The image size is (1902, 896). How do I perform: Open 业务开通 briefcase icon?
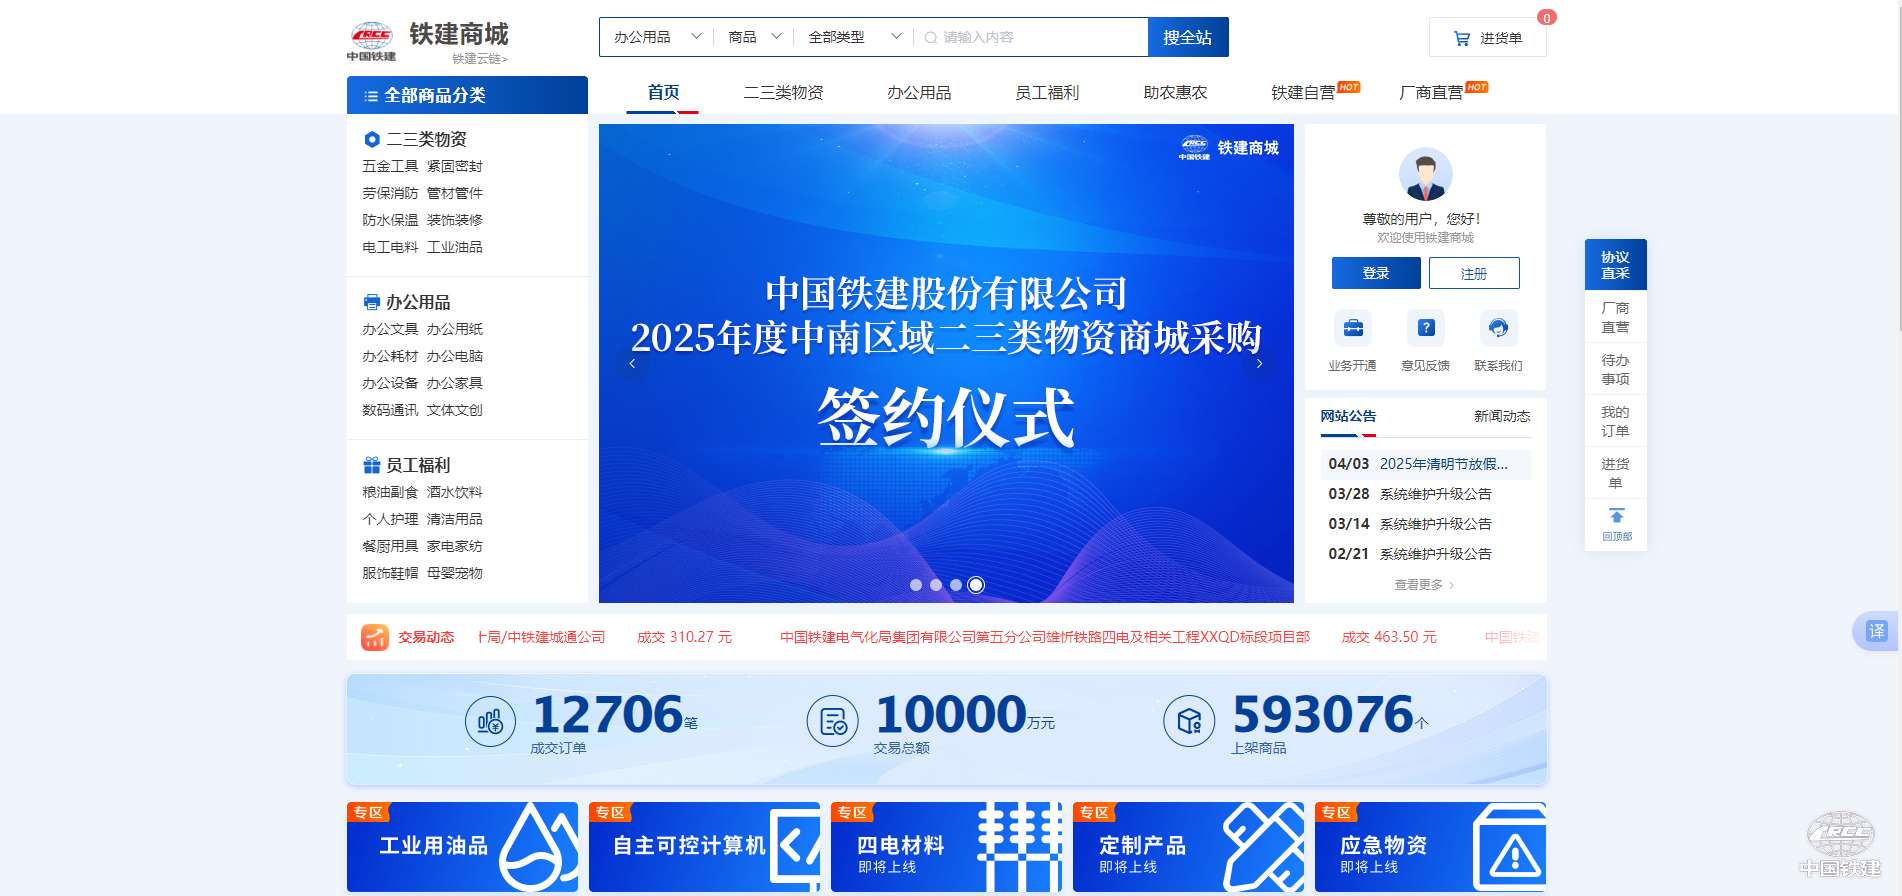click(x=1352, y=328)
